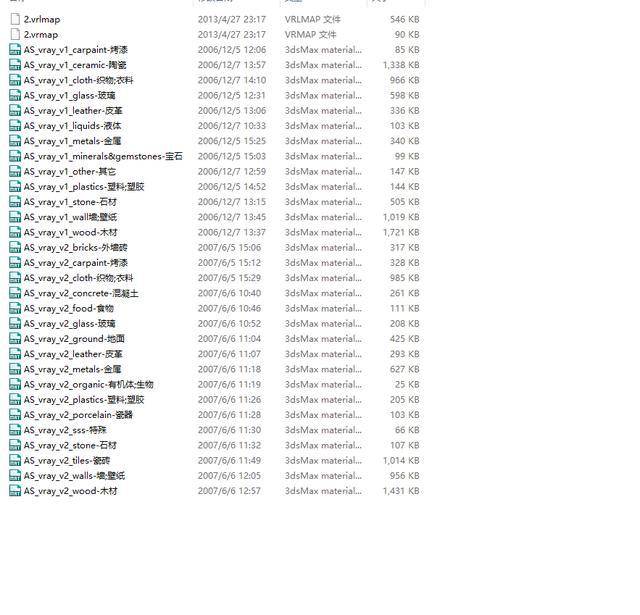Select file AS_vray_v2_organic name
Viewport: 640px width, 615px height.
[x=89, y=384]
